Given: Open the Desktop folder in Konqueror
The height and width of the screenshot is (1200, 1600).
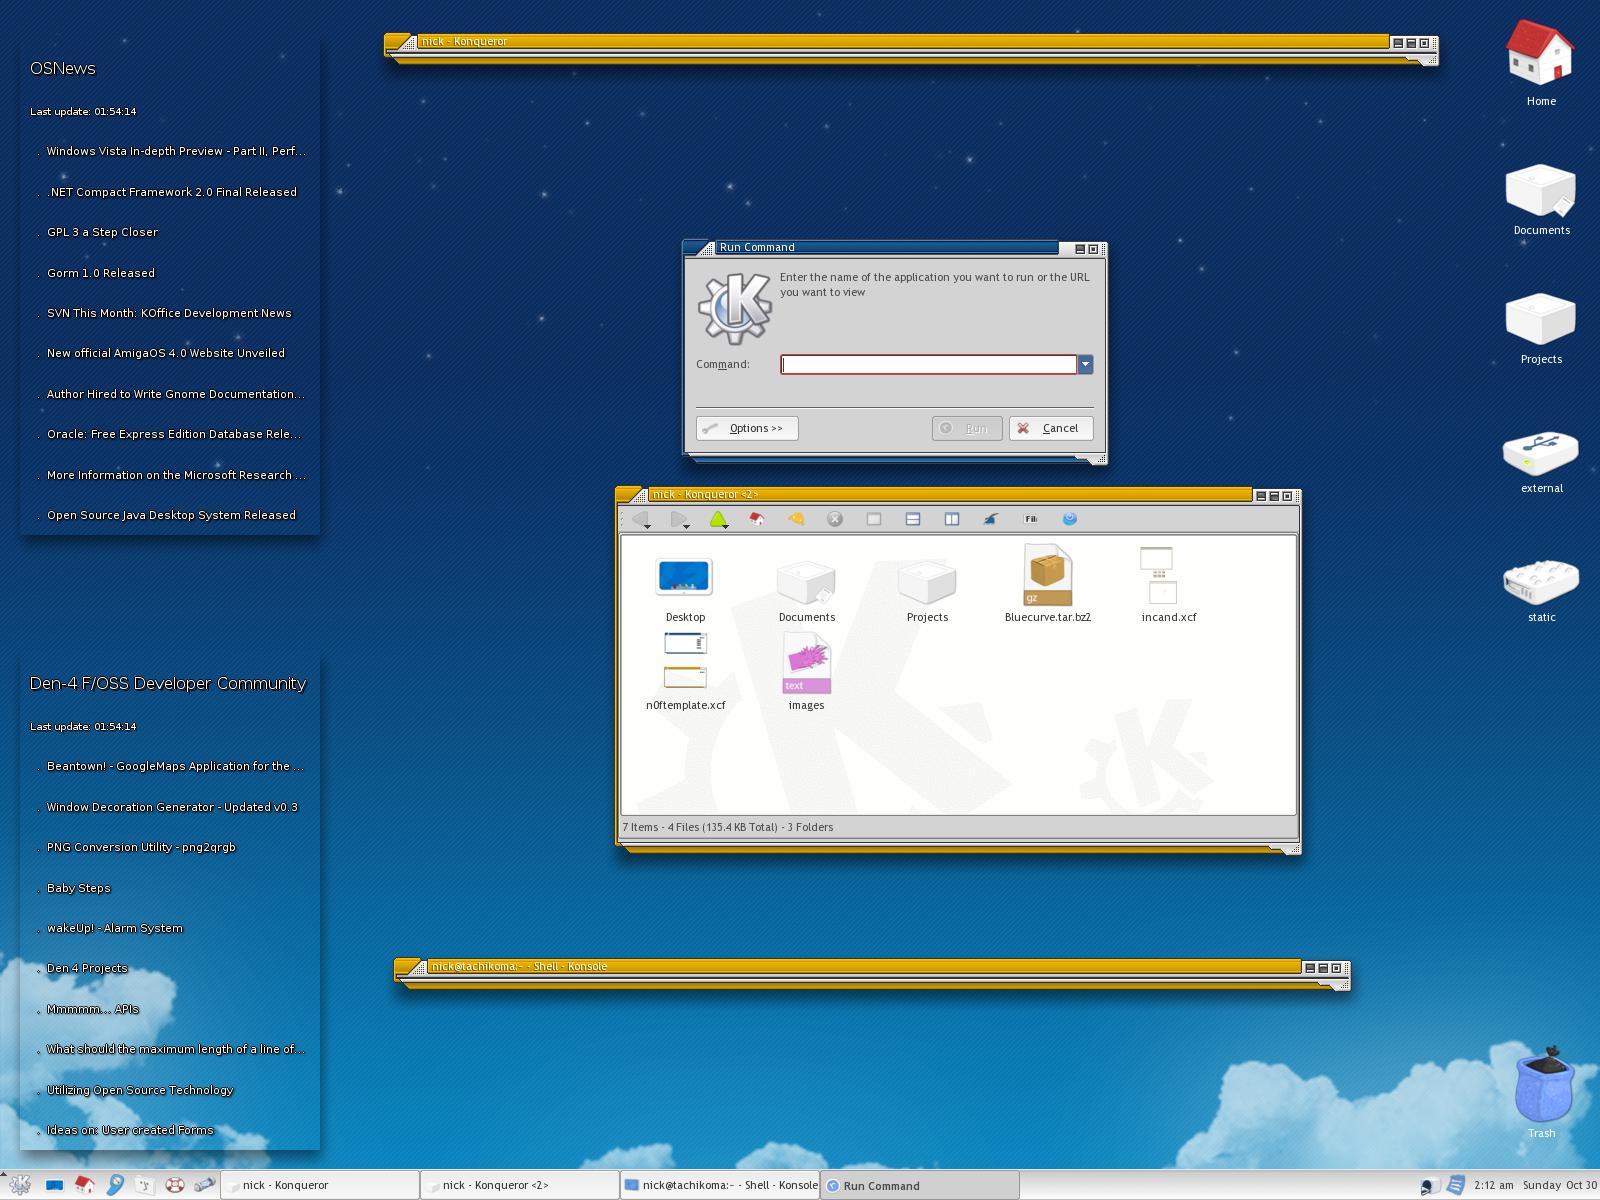Looking at the screenshot, I should (685, 590).
